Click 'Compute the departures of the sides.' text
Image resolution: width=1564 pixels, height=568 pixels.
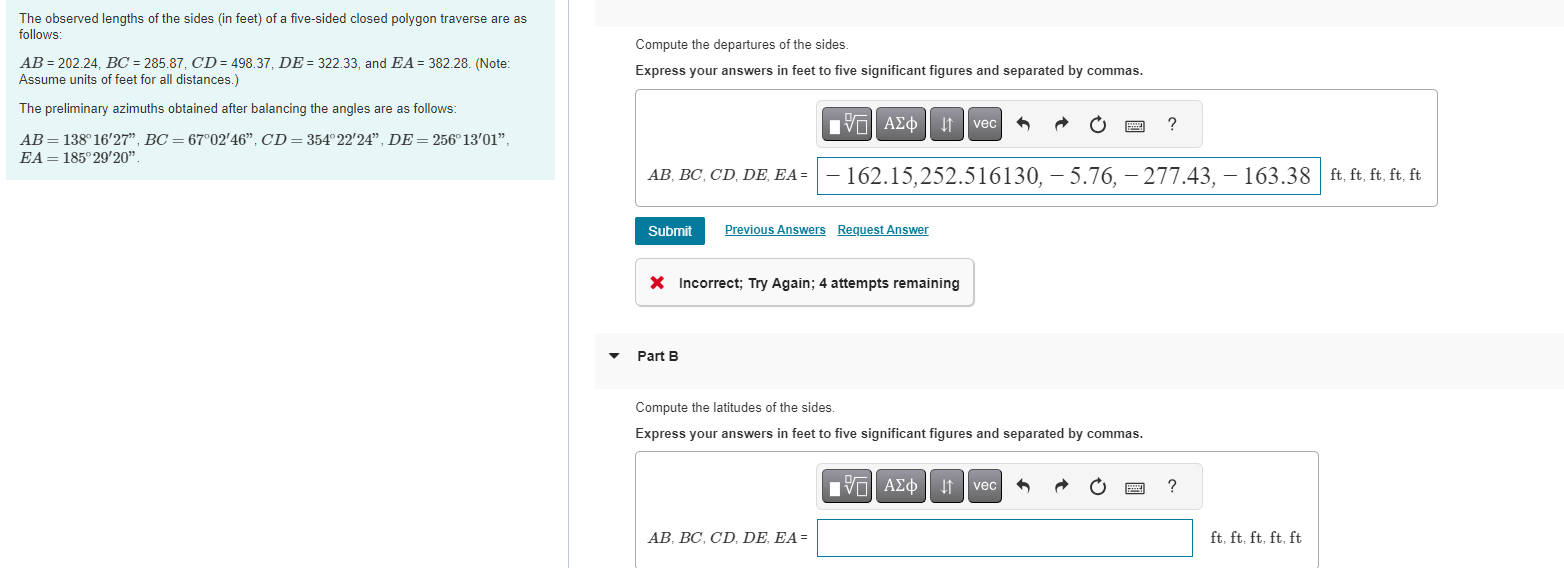[x=742, y=45]
